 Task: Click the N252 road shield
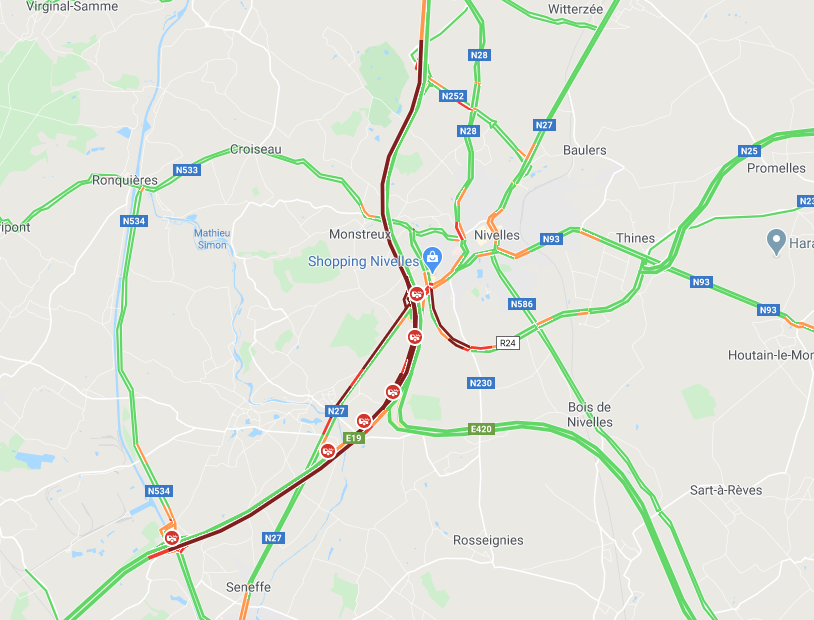point(453,96)
